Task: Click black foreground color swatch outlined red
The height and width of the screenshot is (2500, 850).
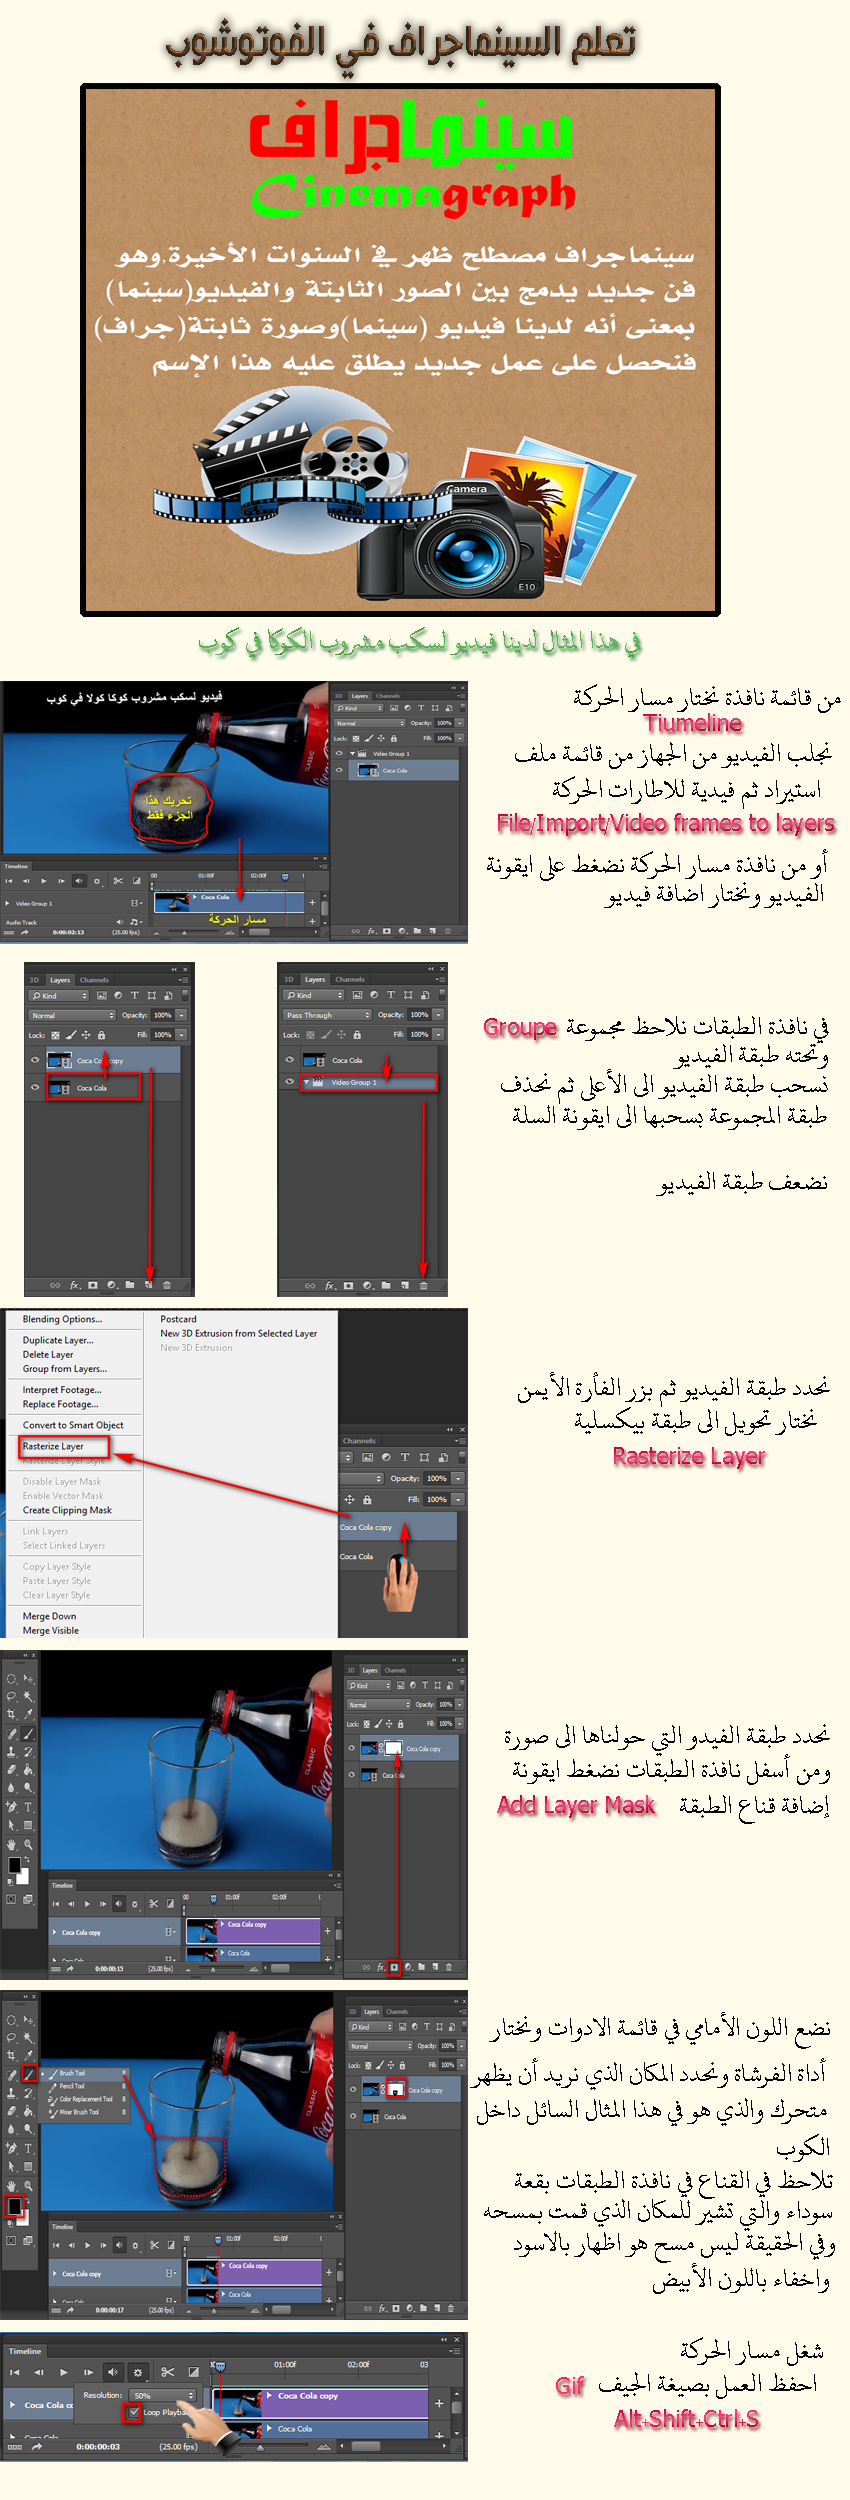Action: pos(15,2206)
